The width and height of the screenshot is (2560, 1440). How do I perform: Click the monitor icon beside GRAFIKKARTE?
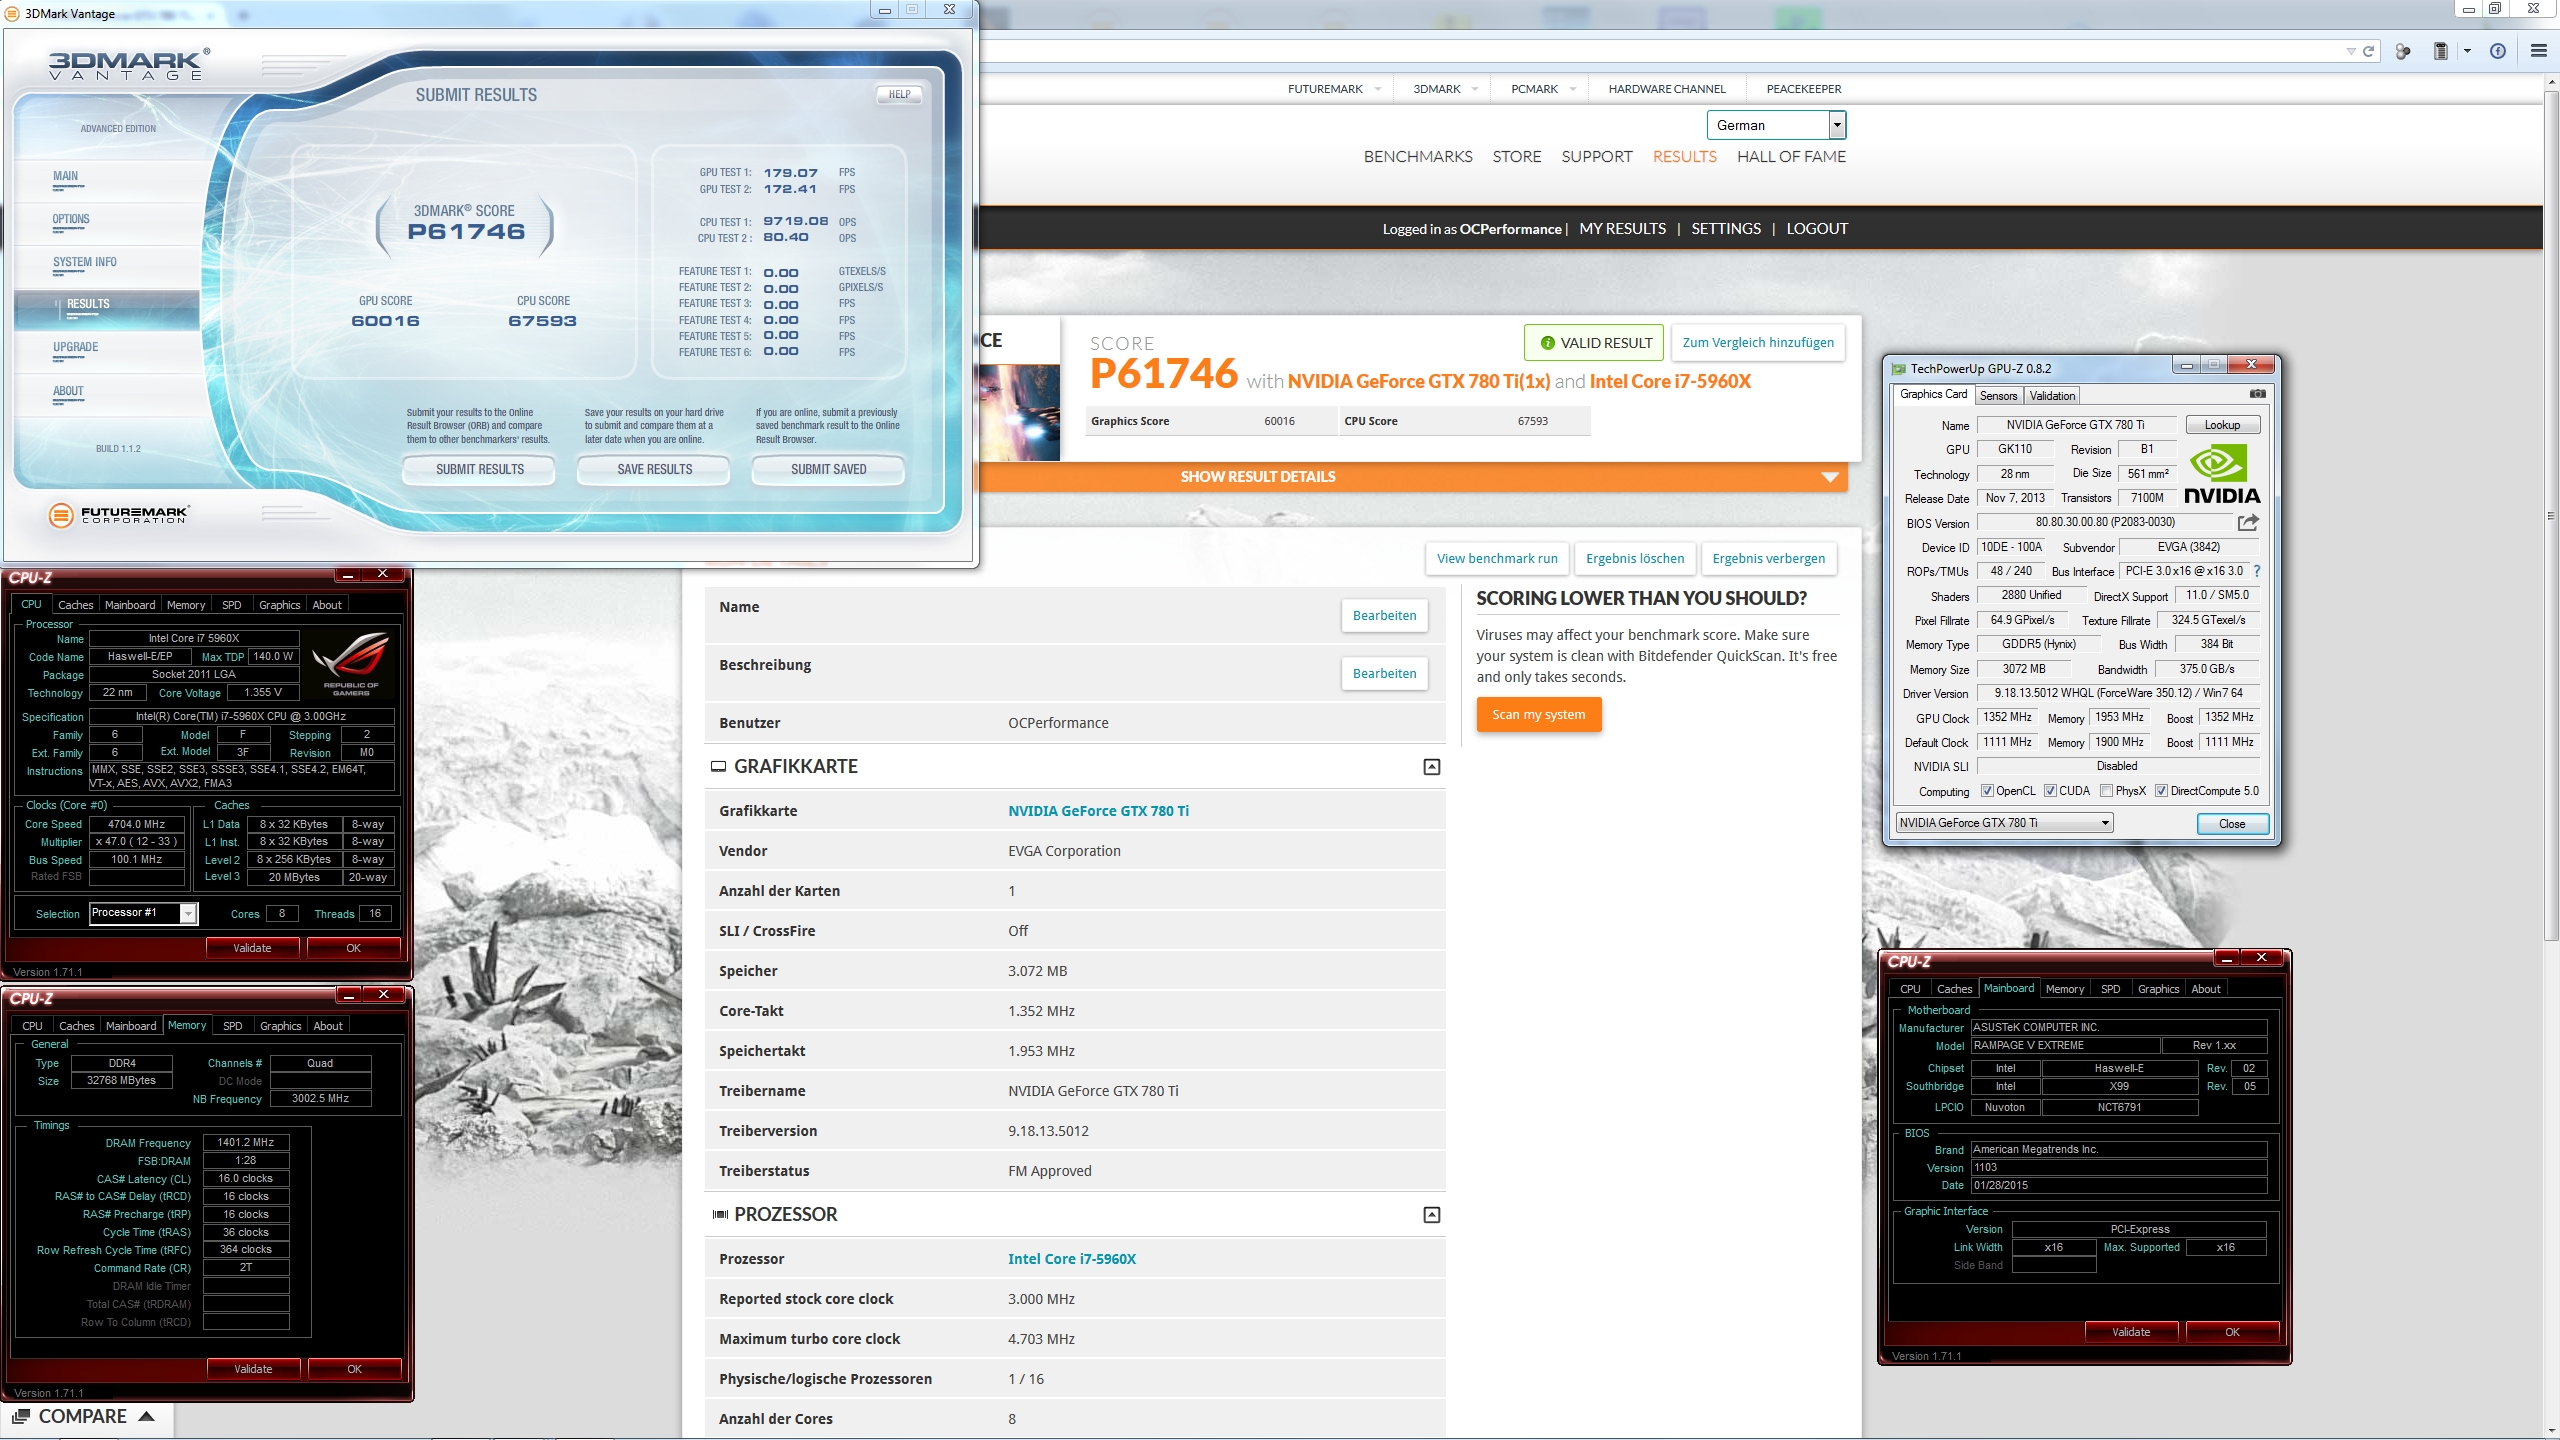pyautogui.click(x=718, y=767)
